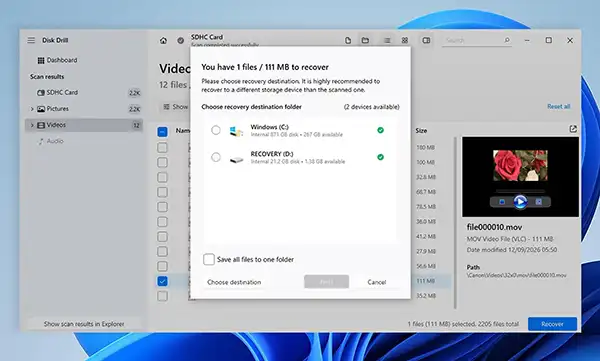
Task: Select Windows (C:) radio button
Action: 216,130
